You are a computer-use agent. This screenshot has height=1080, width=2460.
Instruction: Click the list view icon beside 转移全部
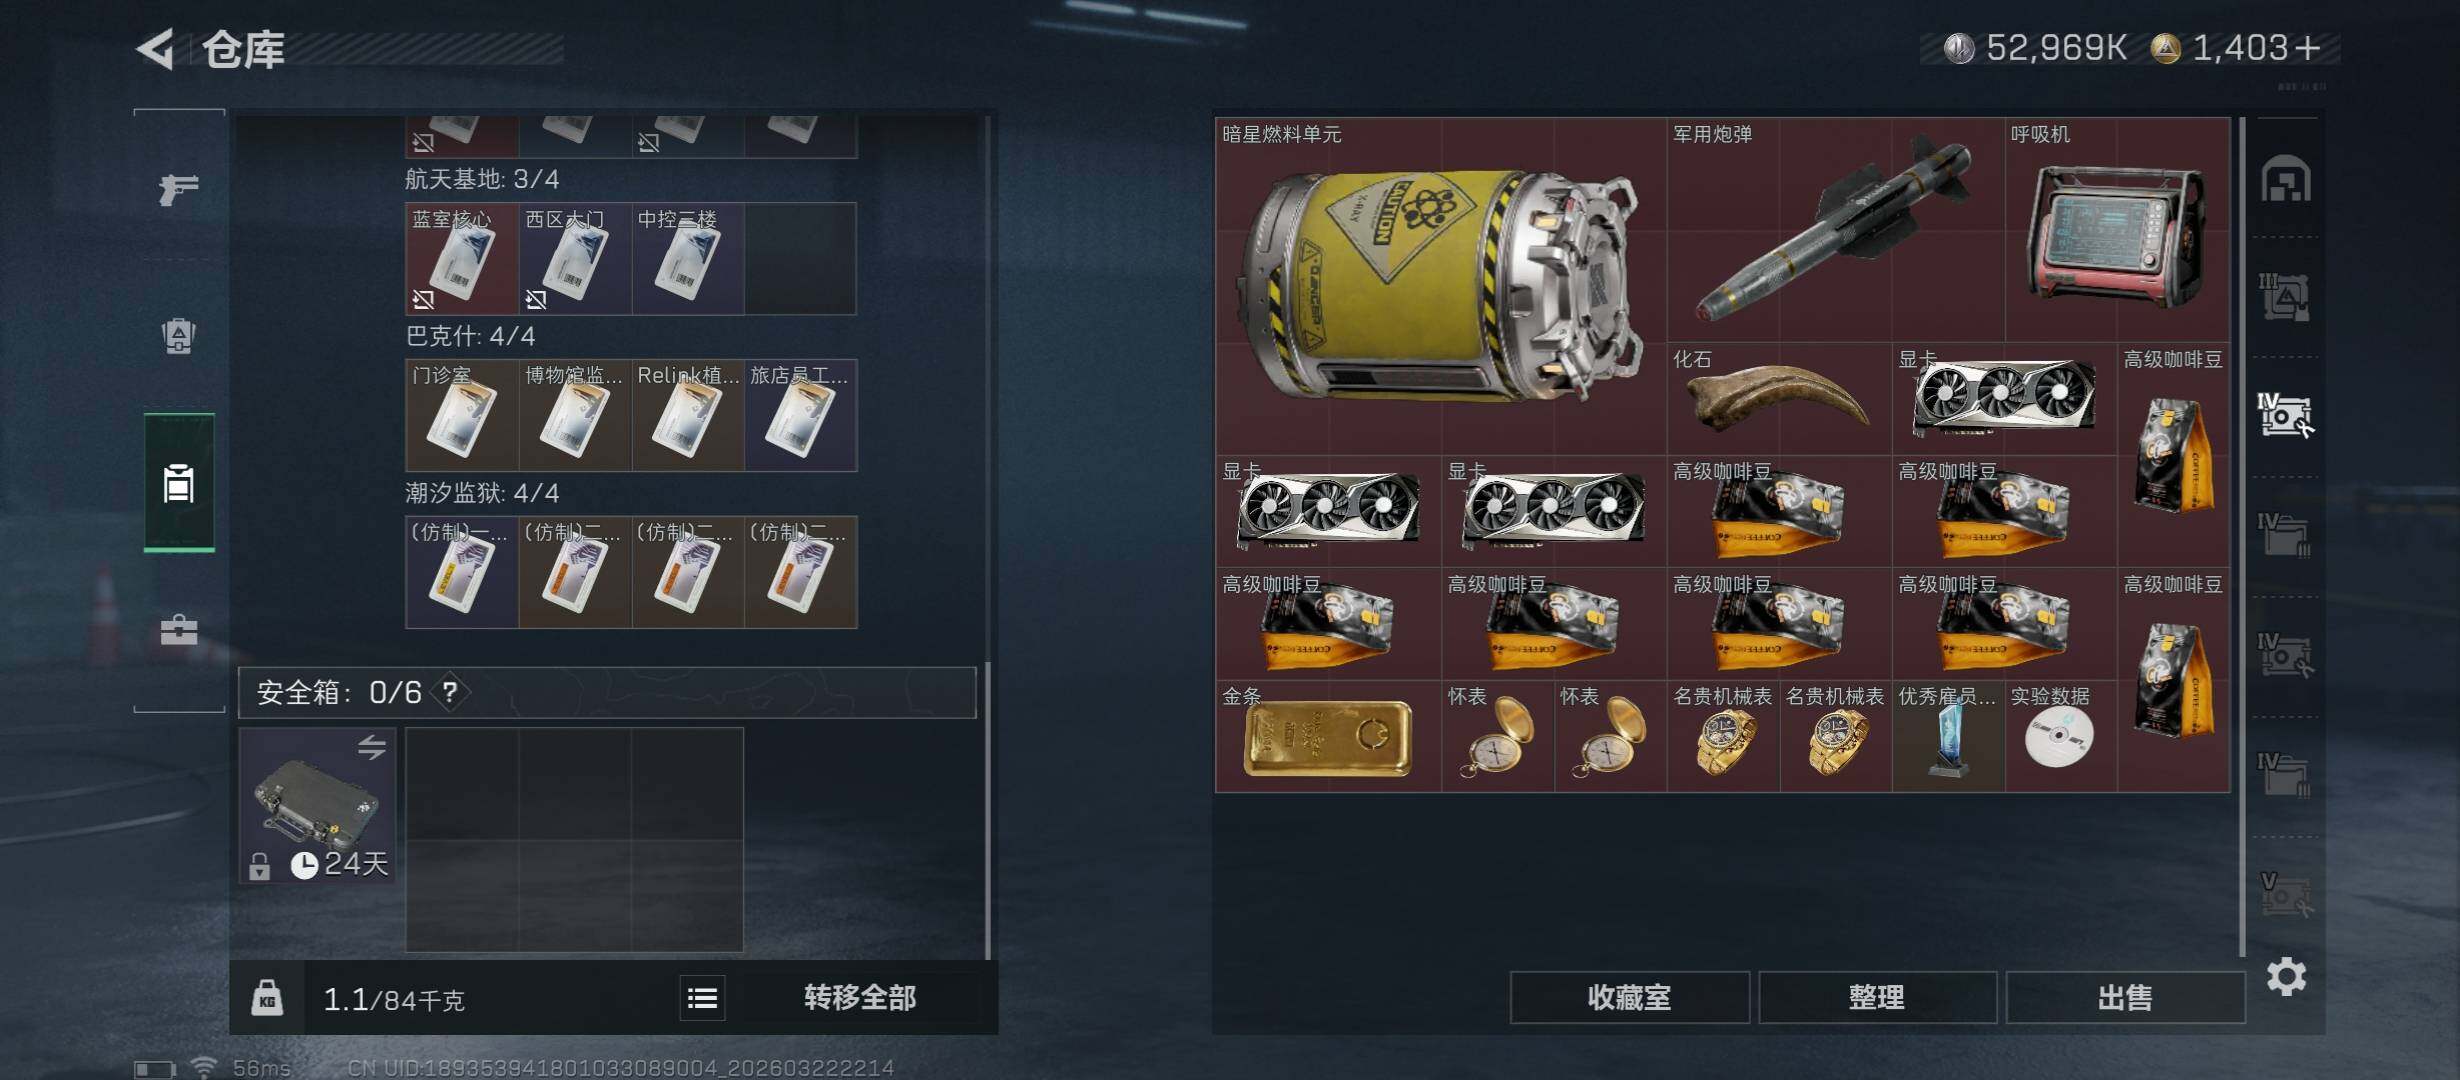coord(702,997)
